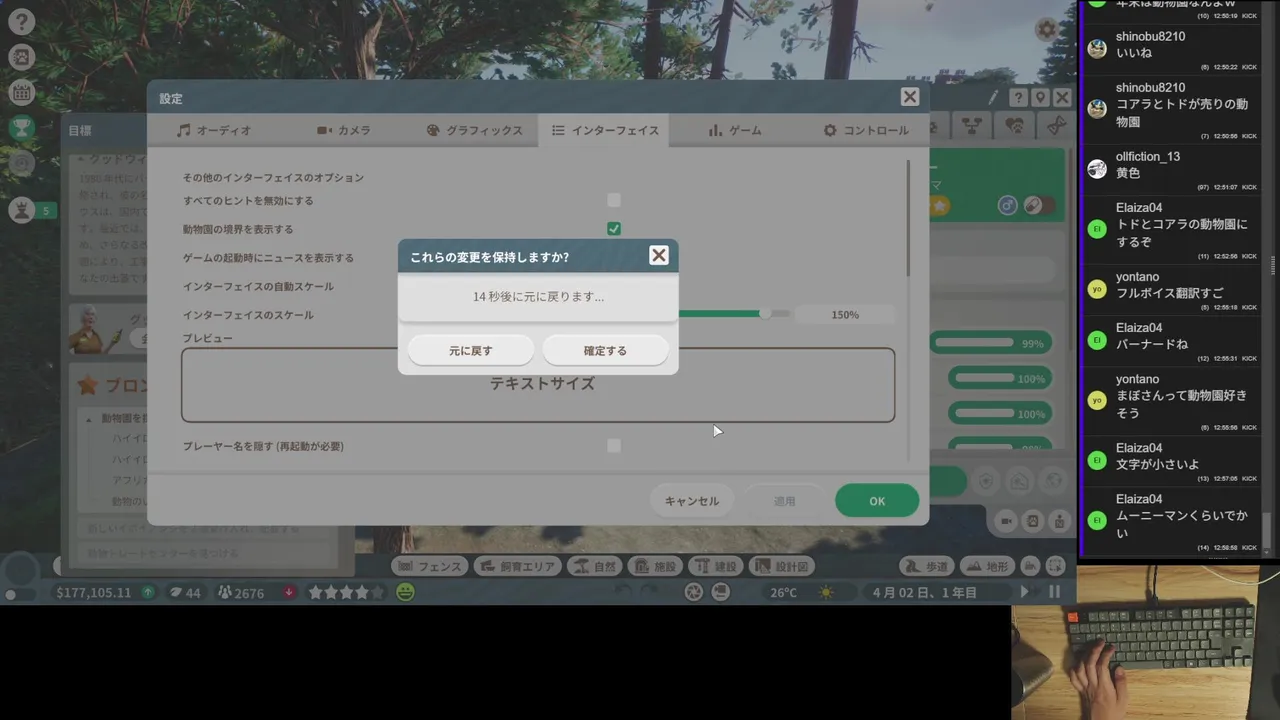Switch to the オーディオ tab
1280x720 pixels.
tap(213, 130)
